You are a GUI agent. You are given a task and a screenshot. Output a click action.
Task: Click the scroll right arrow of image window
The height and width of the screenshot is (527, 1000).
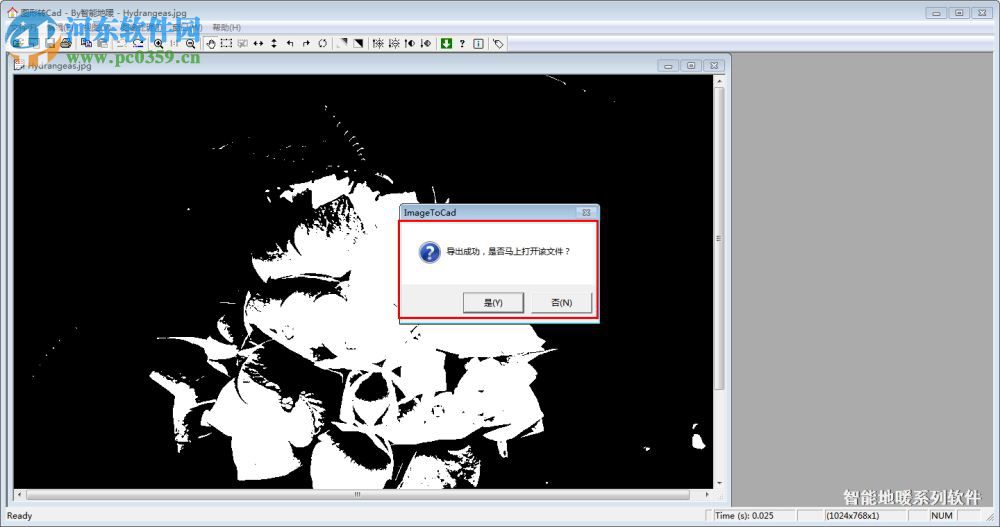click(707, 494)
